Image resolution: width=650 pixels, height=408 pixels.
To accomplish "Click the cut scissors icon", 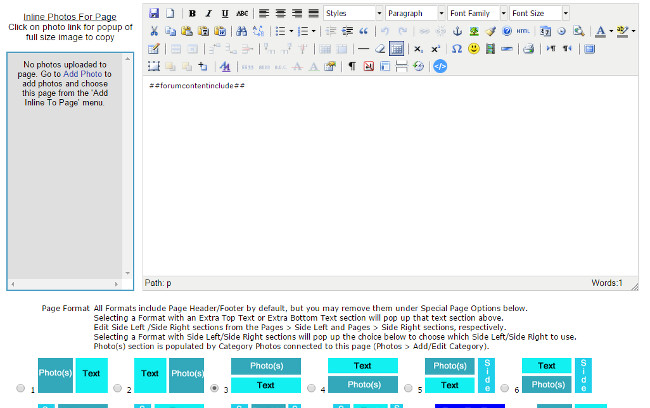I will click(154, 31).
